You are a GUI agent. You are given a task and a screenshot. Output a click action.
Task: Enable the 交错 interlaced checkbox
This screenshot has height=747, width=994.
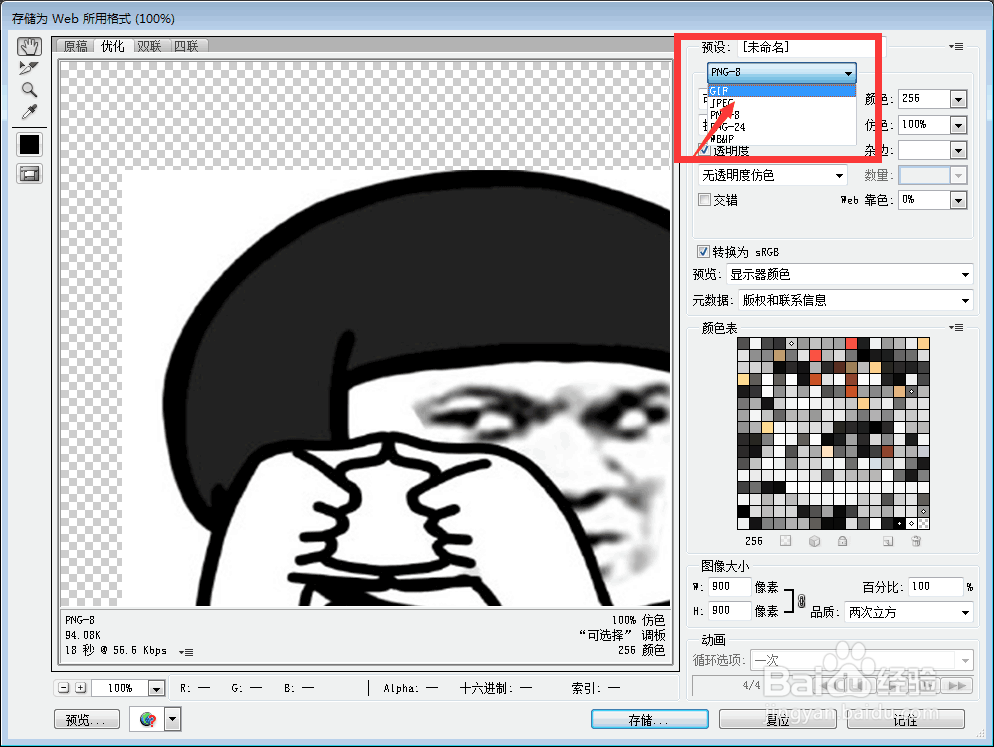(704, 200)
